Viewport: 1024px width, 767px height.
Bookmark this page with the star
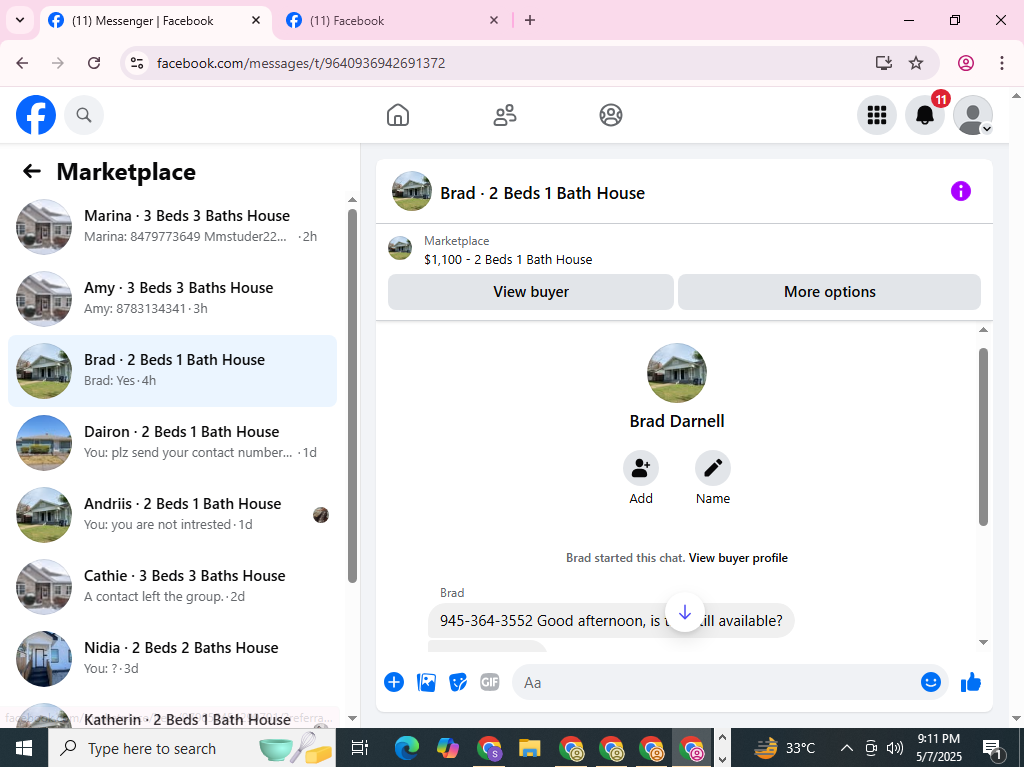click(916, 63)
